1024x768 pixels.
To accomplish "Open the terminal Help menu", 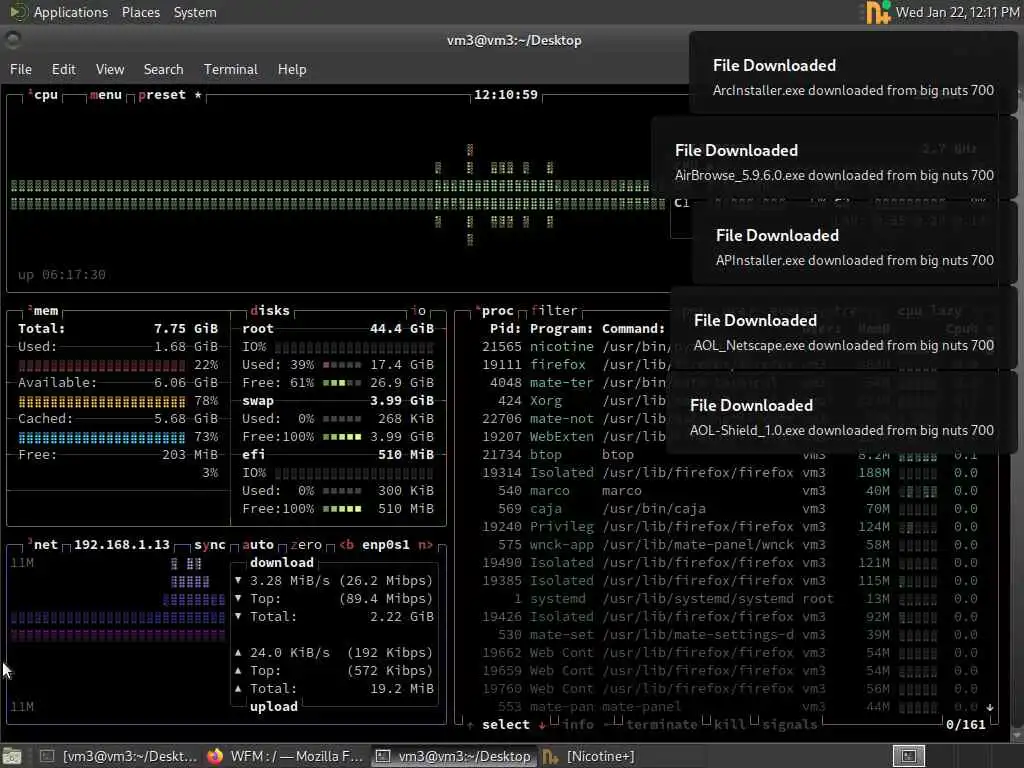I will 292,69.
